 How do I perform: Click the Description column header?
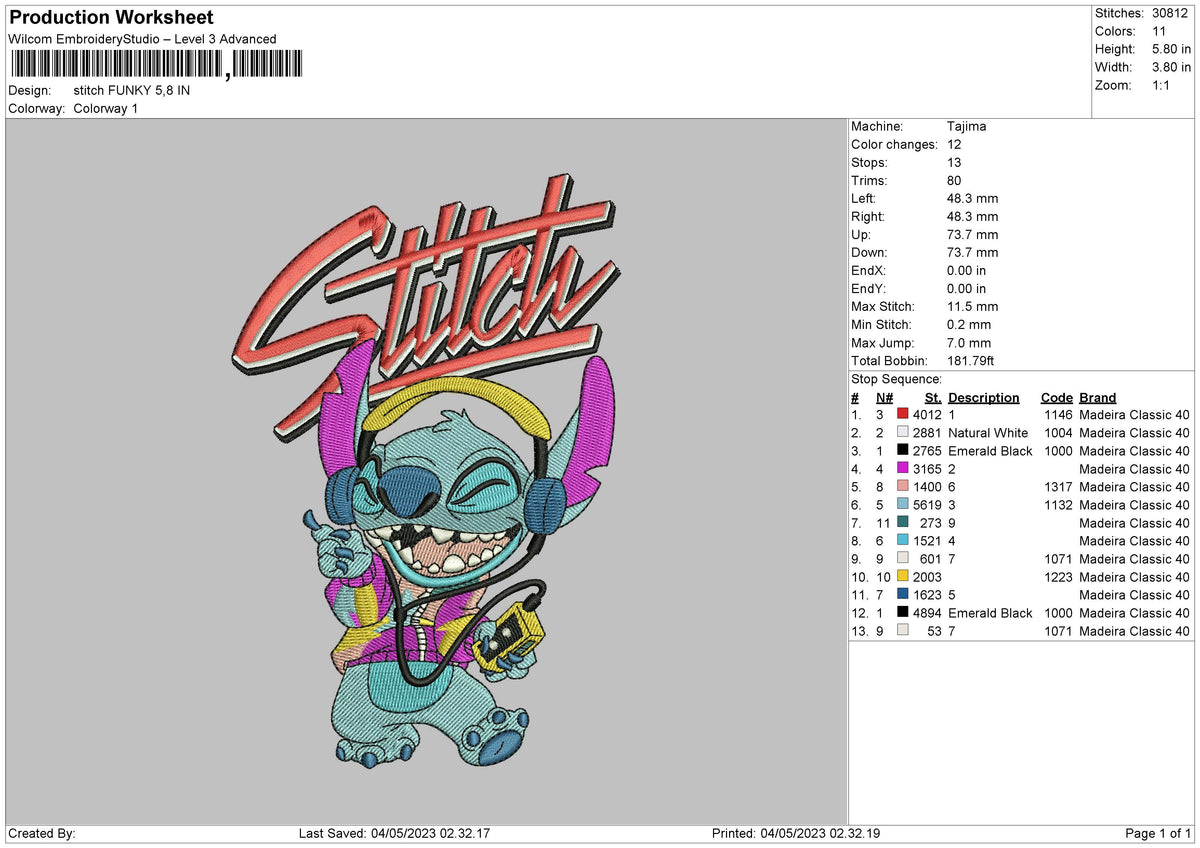pyautogui.click(x=984, y=398)
